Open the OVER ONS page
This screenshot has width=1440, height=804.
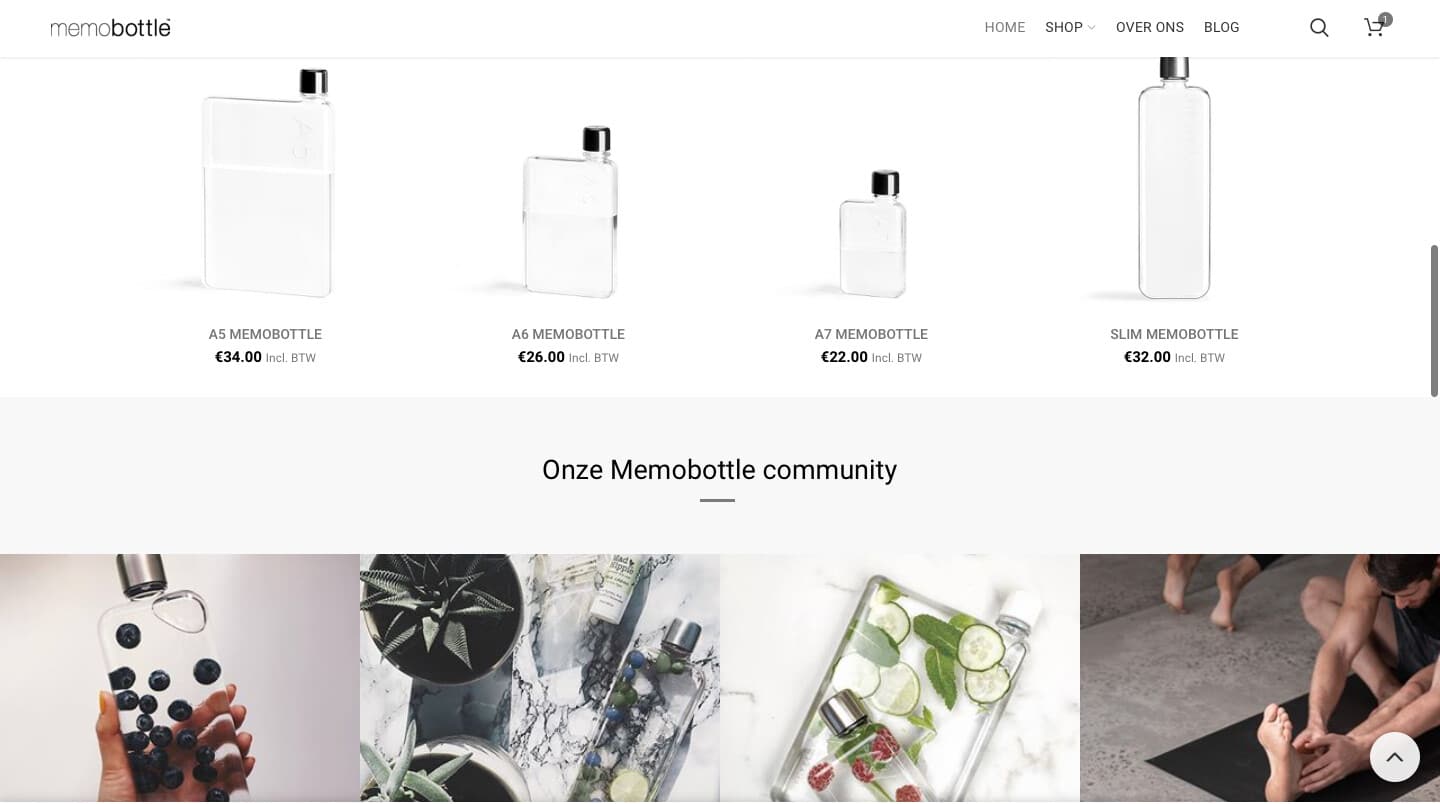[x=1150, y=28]
